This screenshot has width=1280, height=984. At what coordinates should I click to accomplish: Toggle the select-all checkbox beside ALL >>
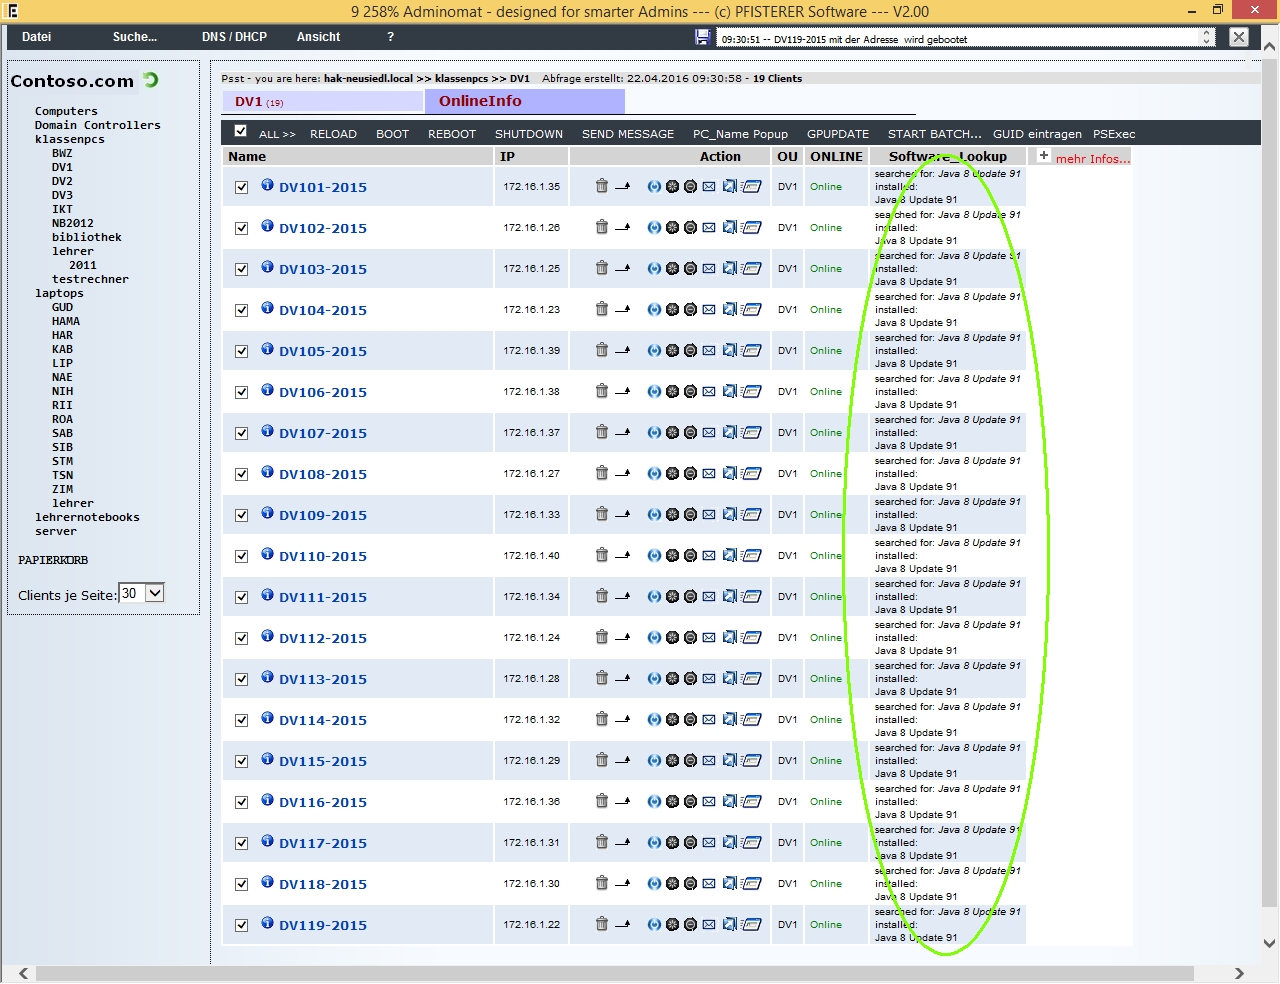(x=241, y=131)
